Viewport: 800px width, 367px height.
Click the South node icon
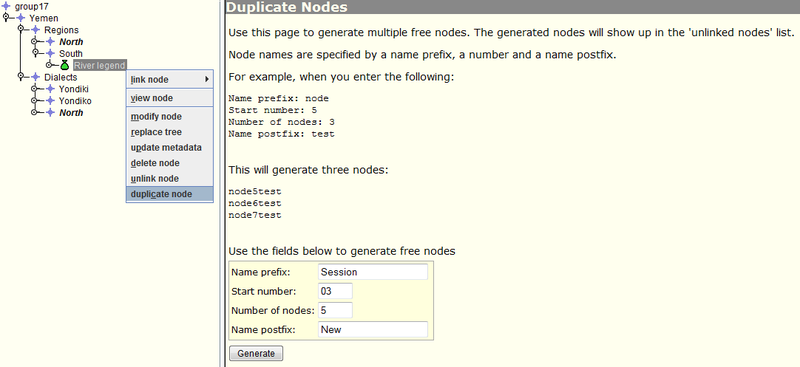tap(50, 54)
